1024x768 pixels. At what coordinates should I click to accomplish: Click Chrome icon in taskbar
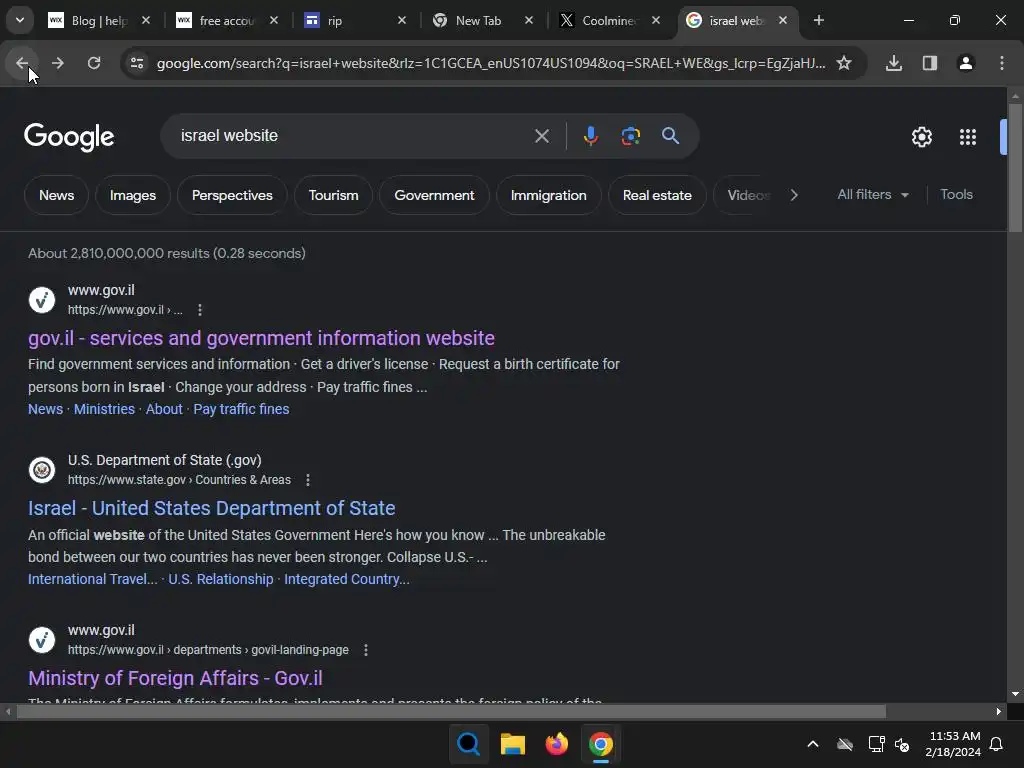[601, 744]
